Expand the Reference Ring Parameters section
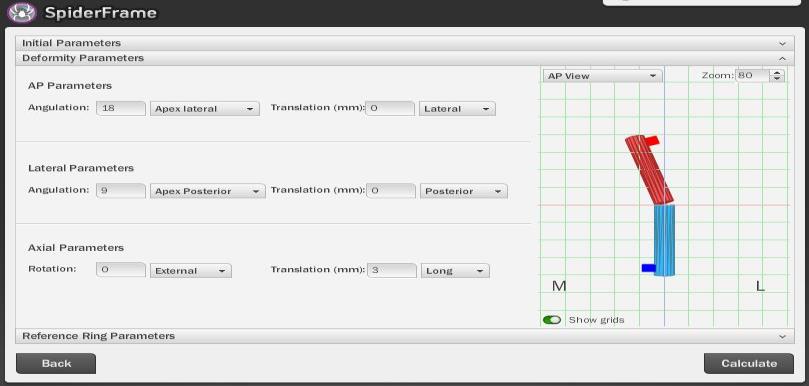809x386 pixels. [x=404, y=336]
